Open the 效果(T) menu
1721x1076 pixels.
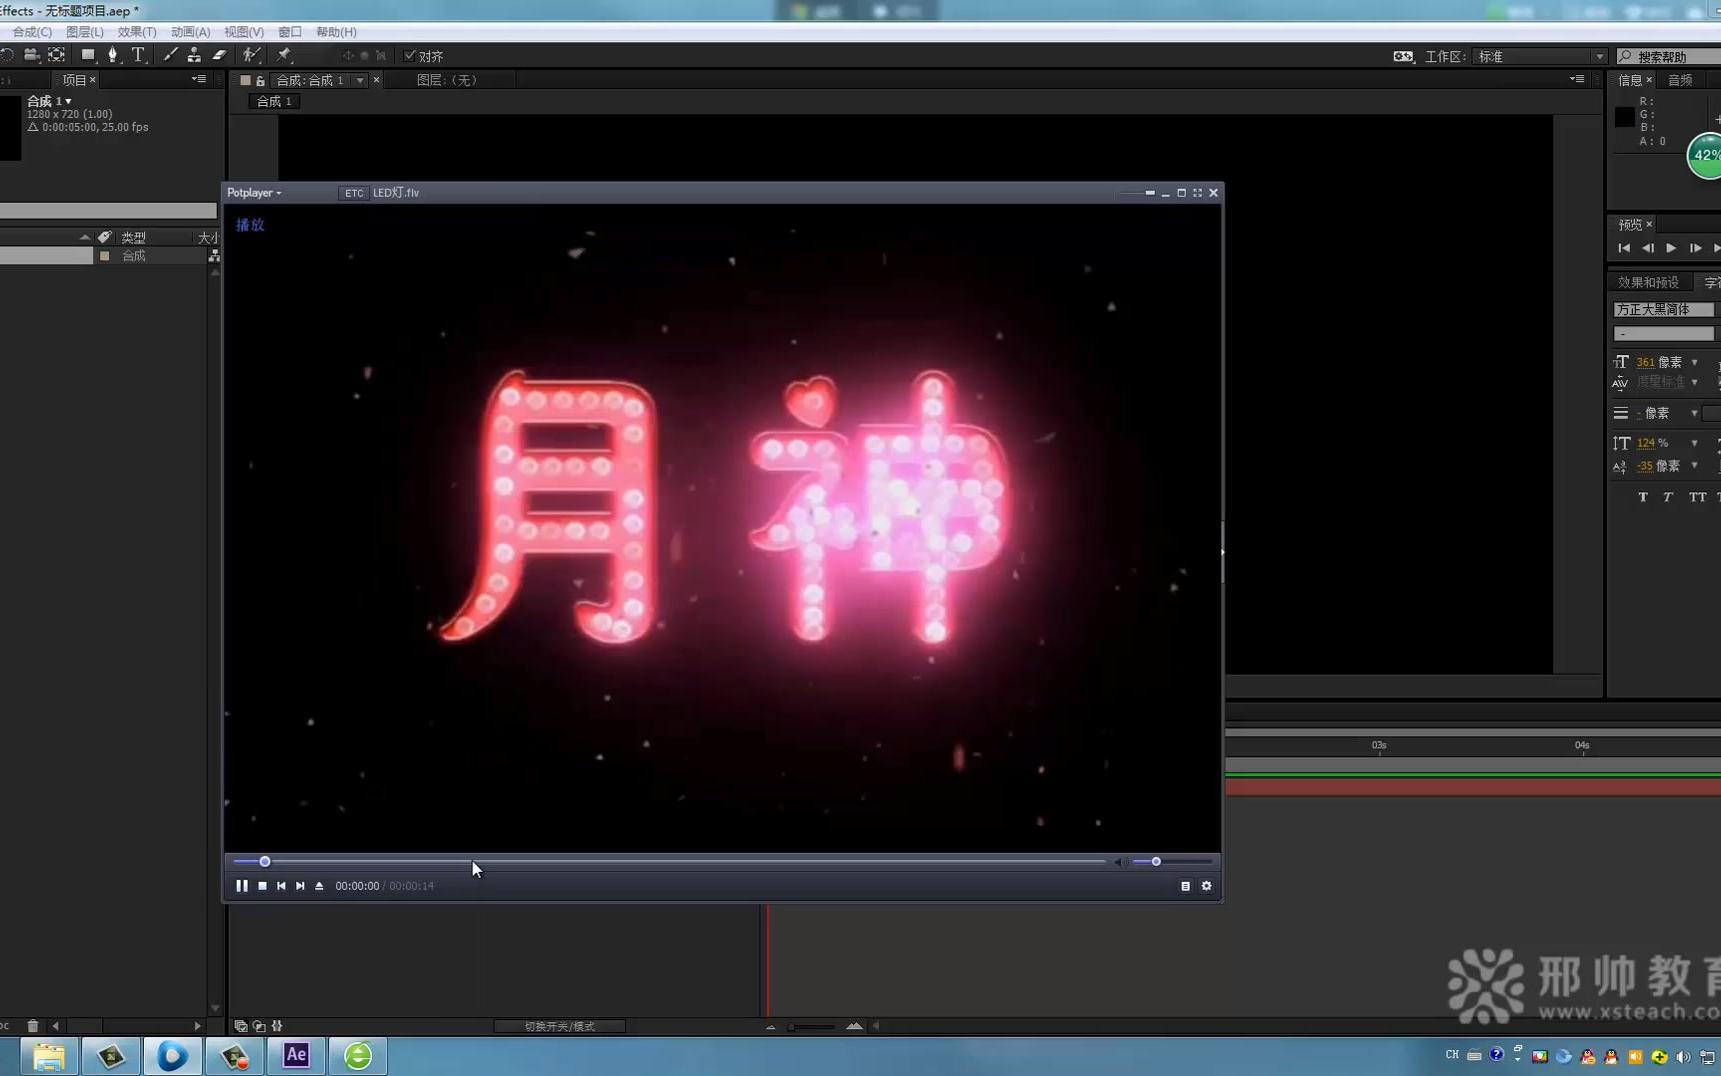pyautogui.click(x=136, y=31)
